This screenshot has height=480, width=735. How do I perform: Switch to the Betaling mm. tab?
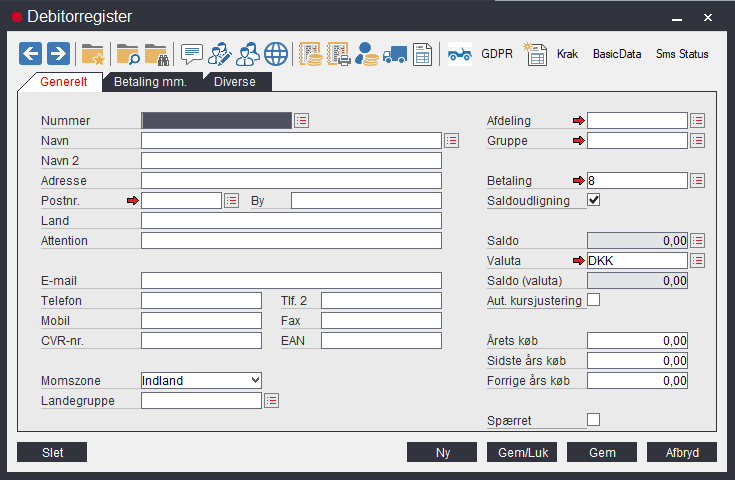click(x=150, y=82)
